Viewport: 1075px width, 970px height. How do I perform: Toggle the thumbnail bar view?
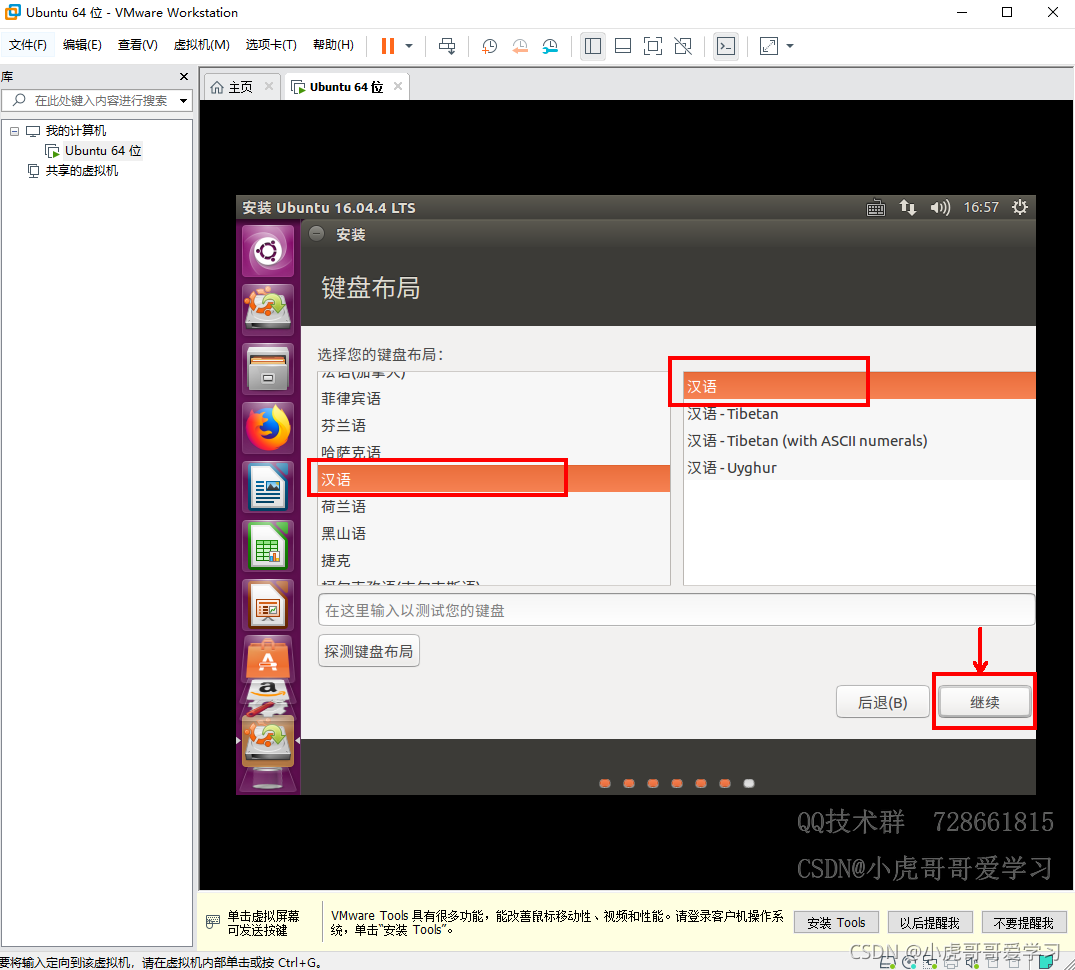[623, 46]
